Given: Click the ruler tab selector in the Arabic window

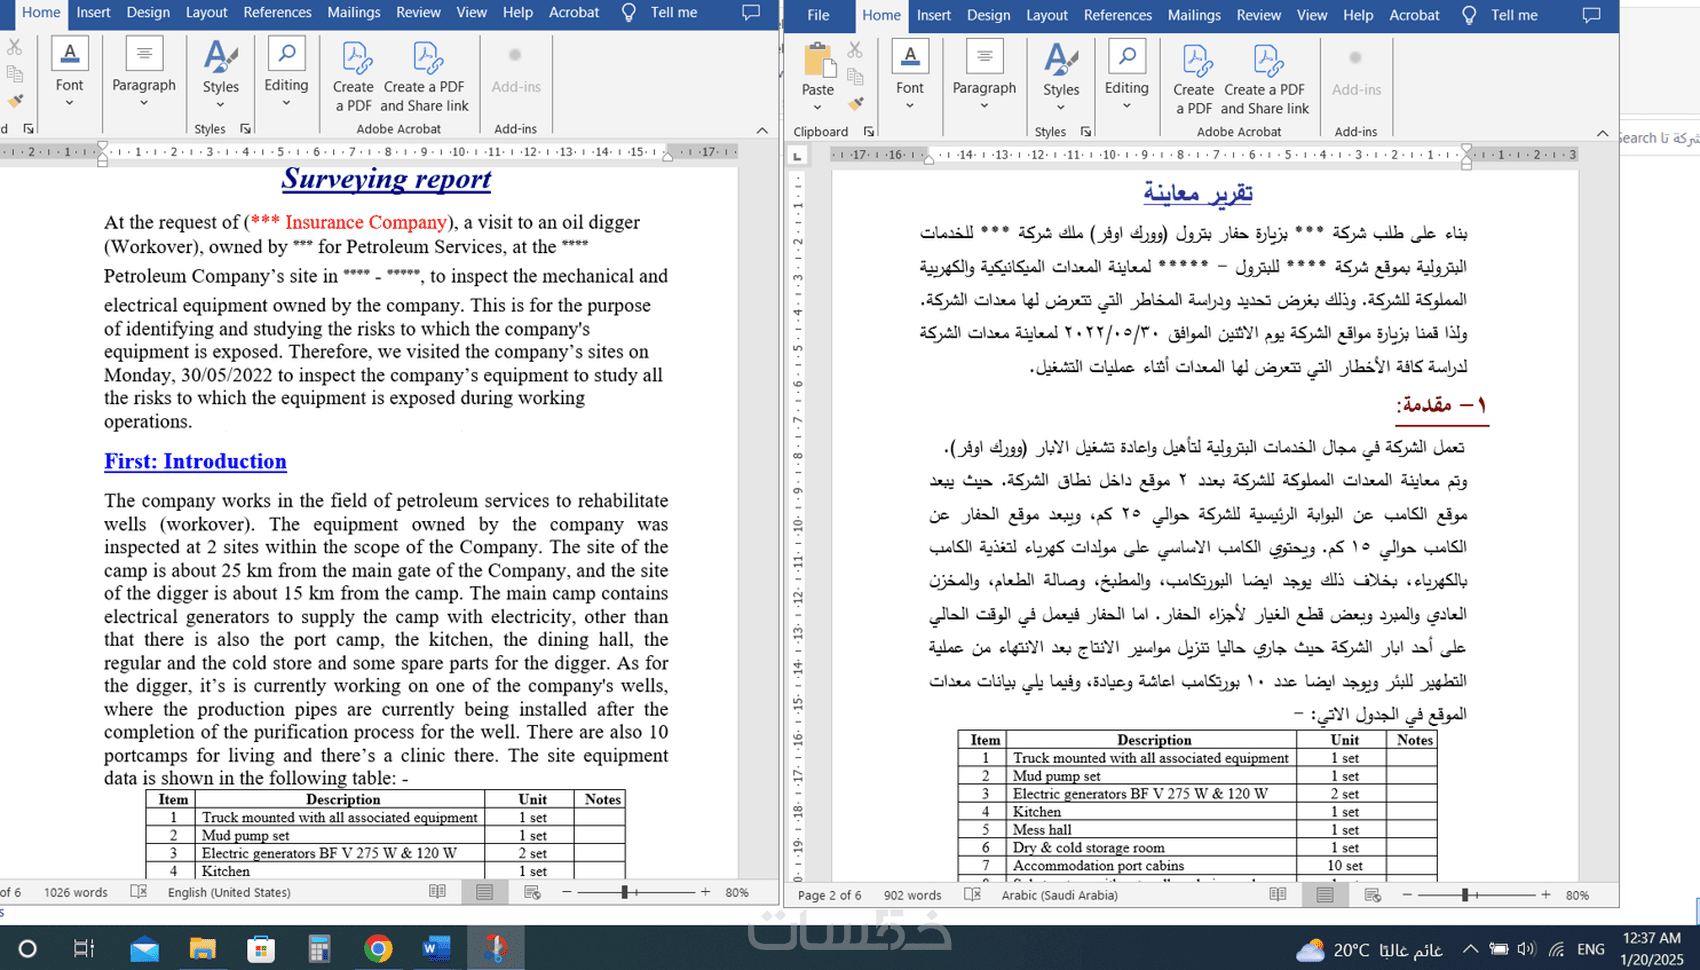Looking at the screenshot, I should pos(797,156).
